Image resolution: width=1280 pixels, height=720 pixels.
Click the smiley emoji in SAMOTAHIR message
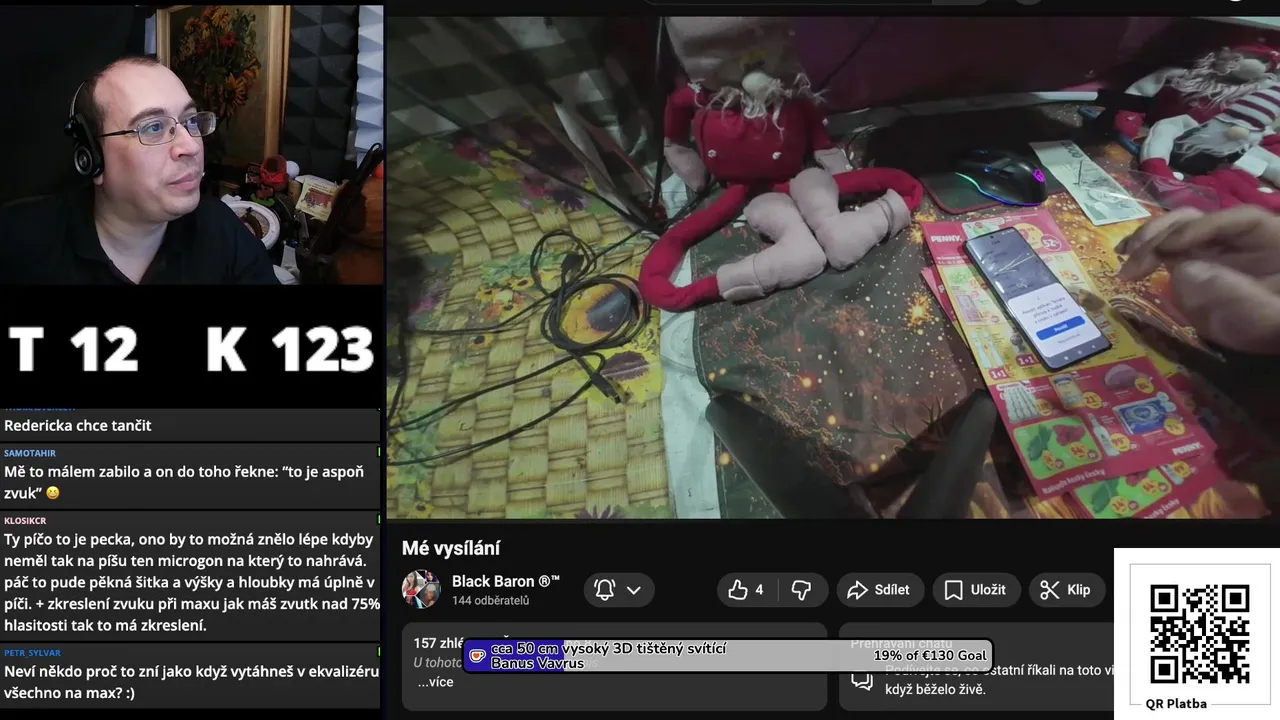53,493
